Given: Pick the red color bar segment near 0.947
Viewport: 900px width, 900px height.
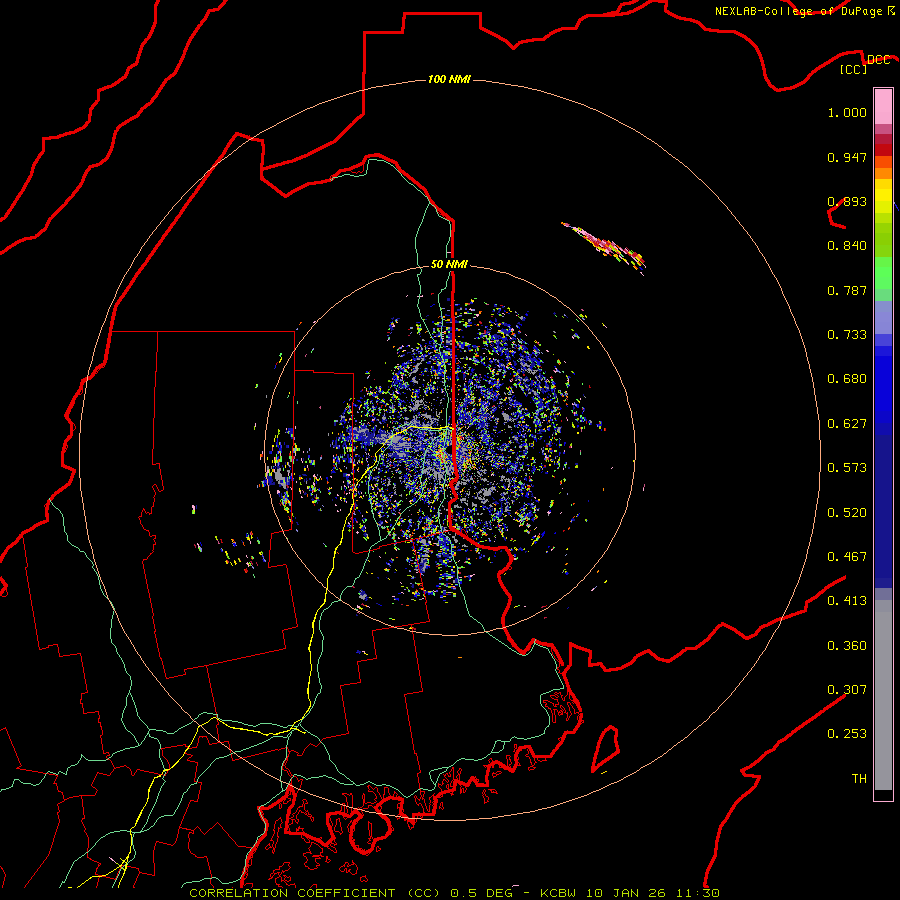Looking at the screenshot, I should pyautogui.click(x=883, y=150).
